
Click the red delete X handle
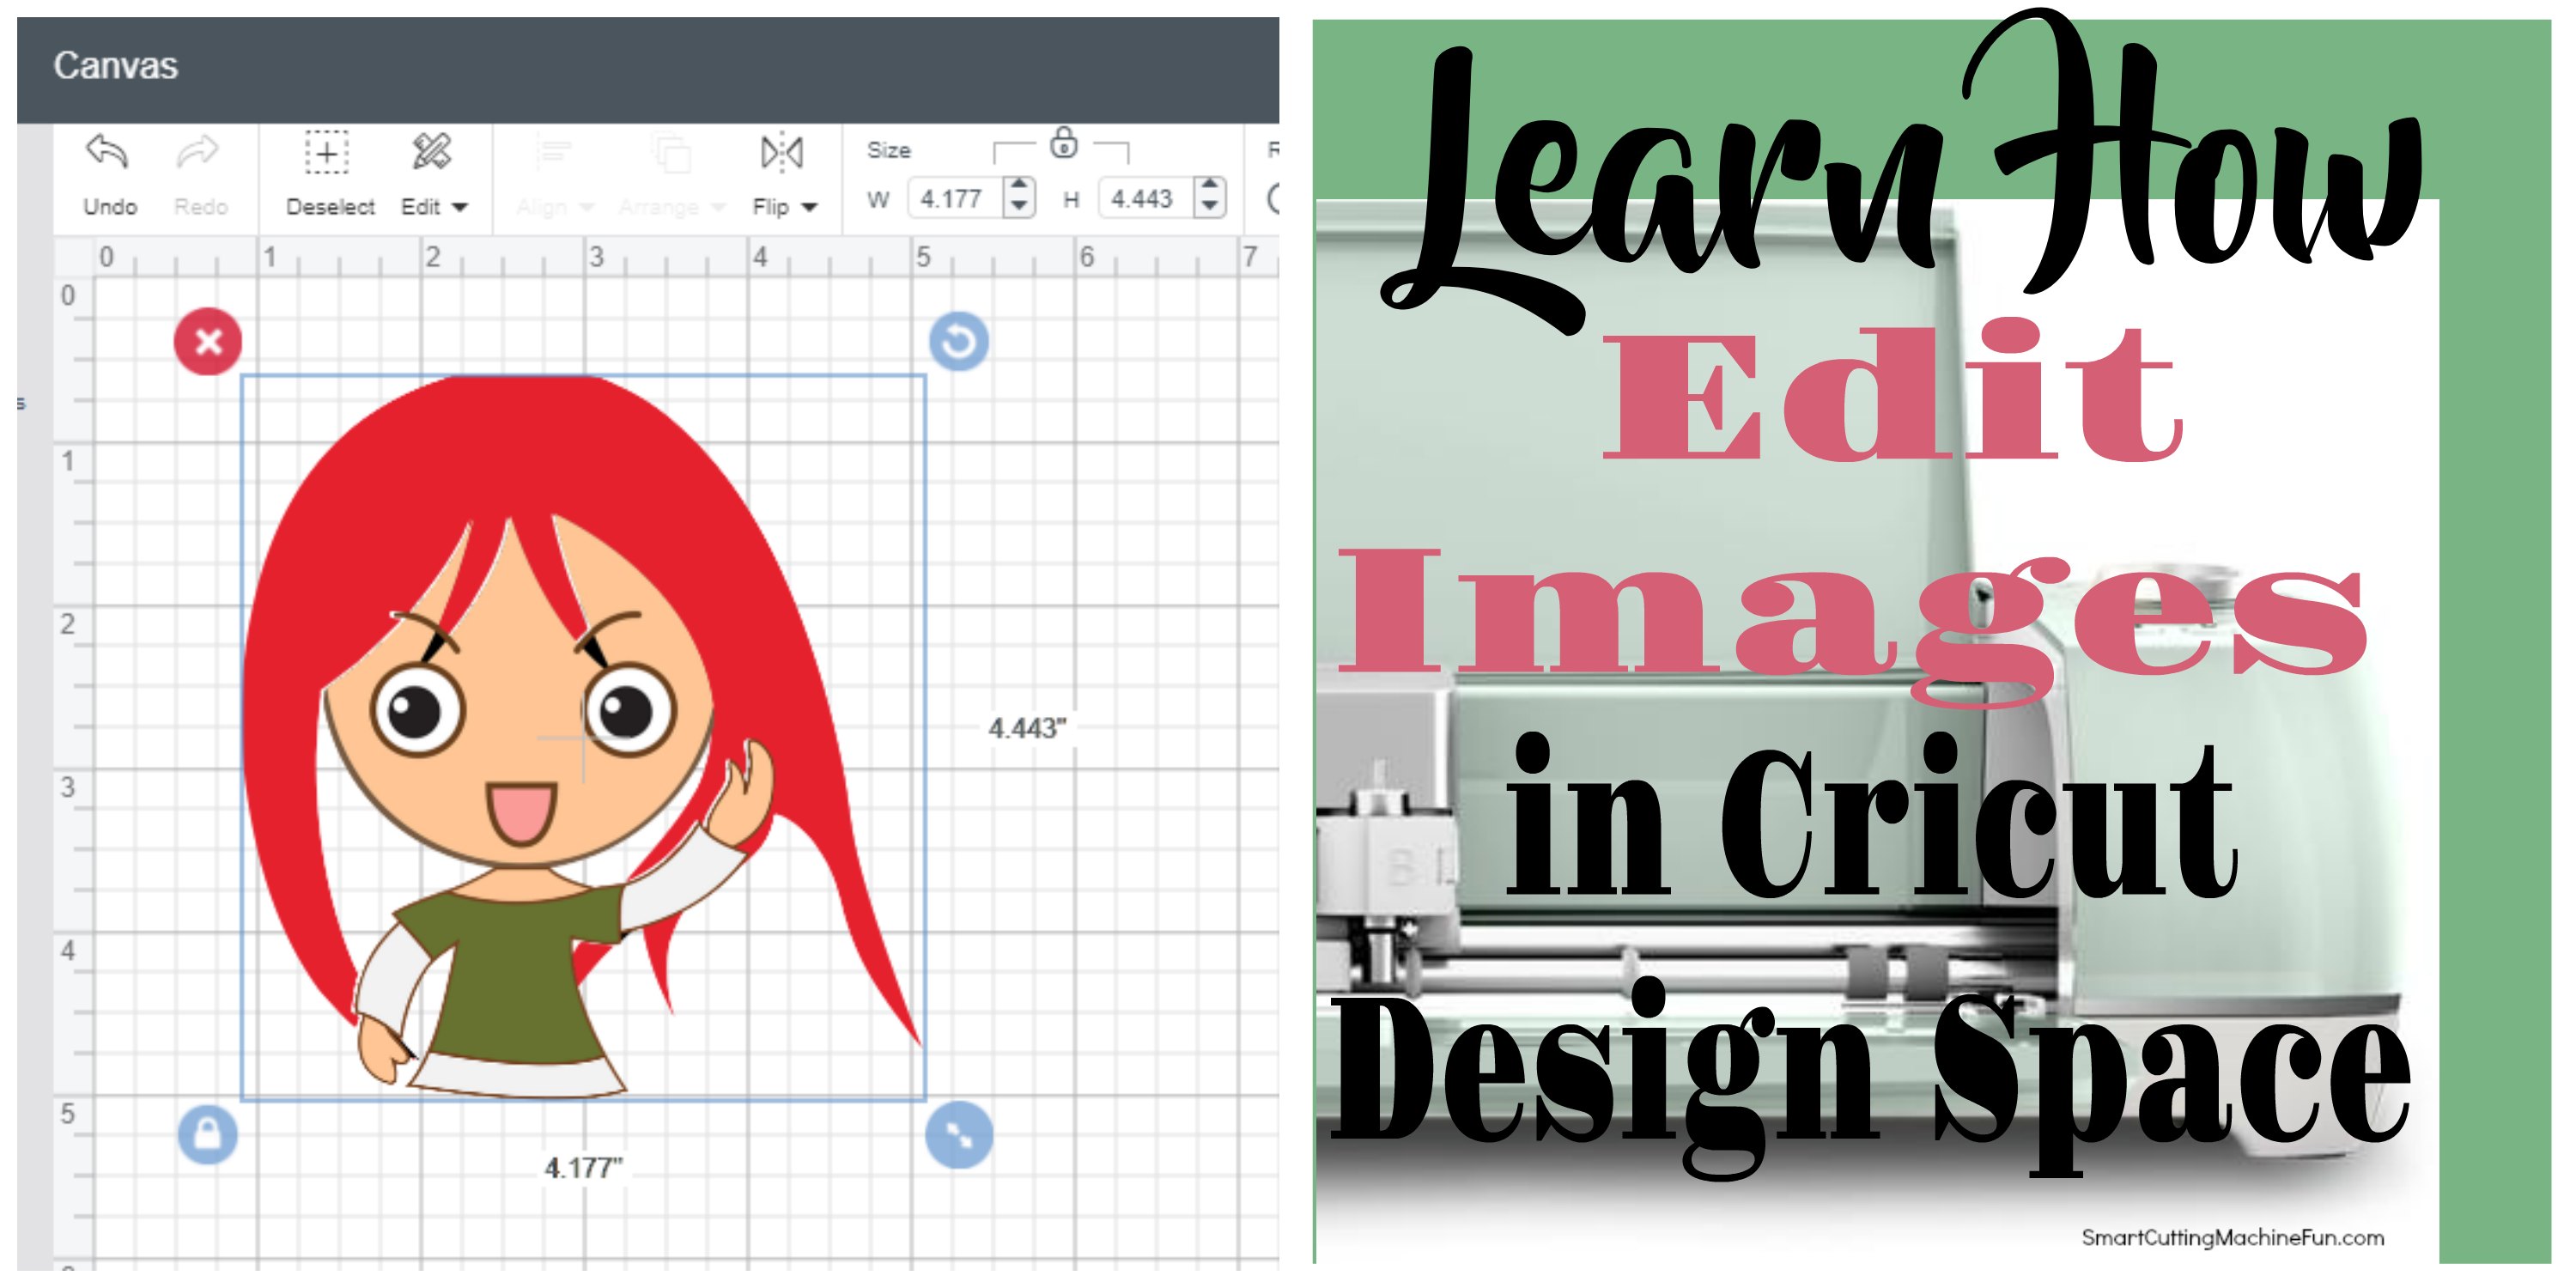(208, 342)
